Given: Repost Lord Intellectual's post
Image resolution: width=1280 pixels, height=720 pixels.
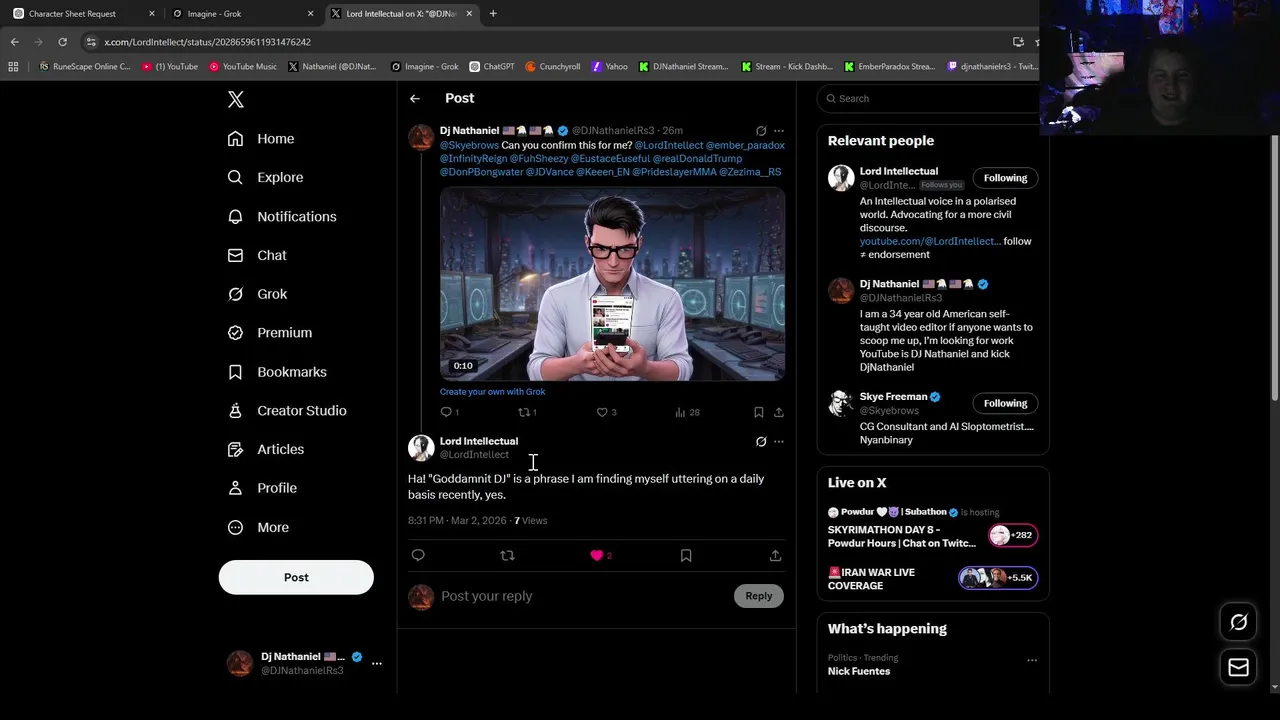Looking at the screenshot, I should pyautogui.click(x=507, y=555).
